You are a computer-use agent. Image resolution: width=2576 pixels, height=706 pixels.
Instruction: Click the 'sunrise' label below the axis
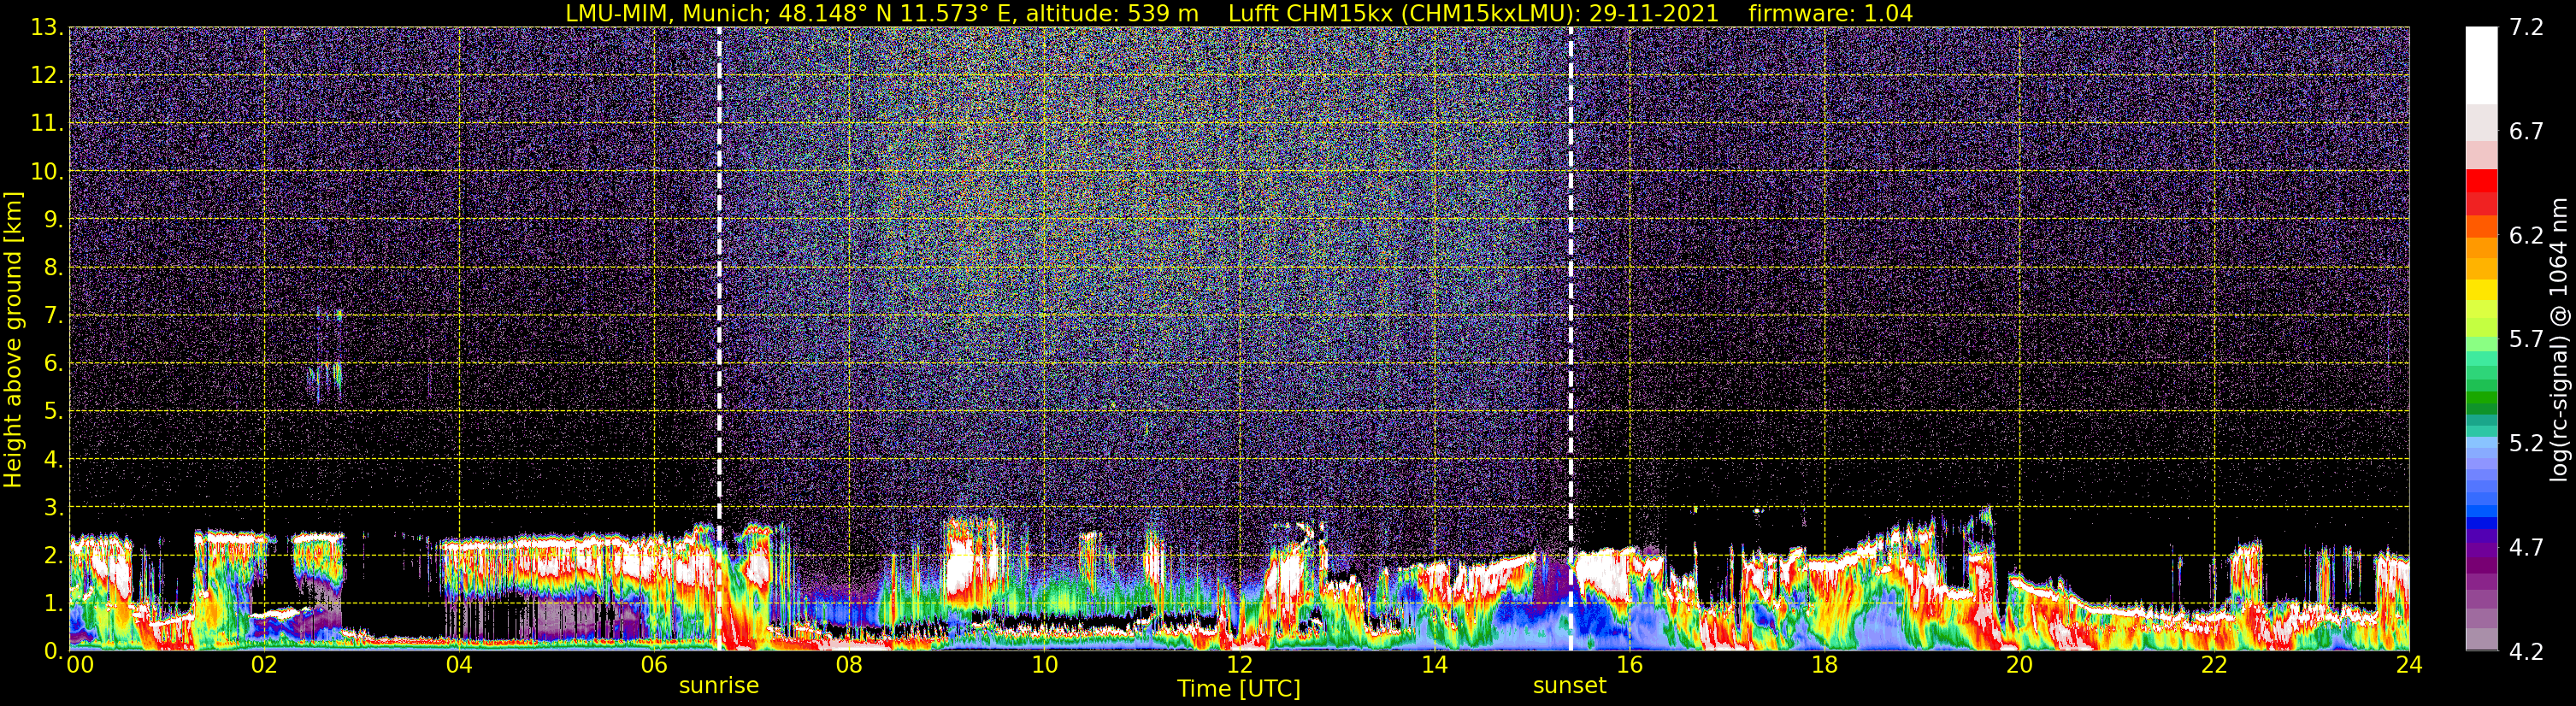[x=719, y=686]
